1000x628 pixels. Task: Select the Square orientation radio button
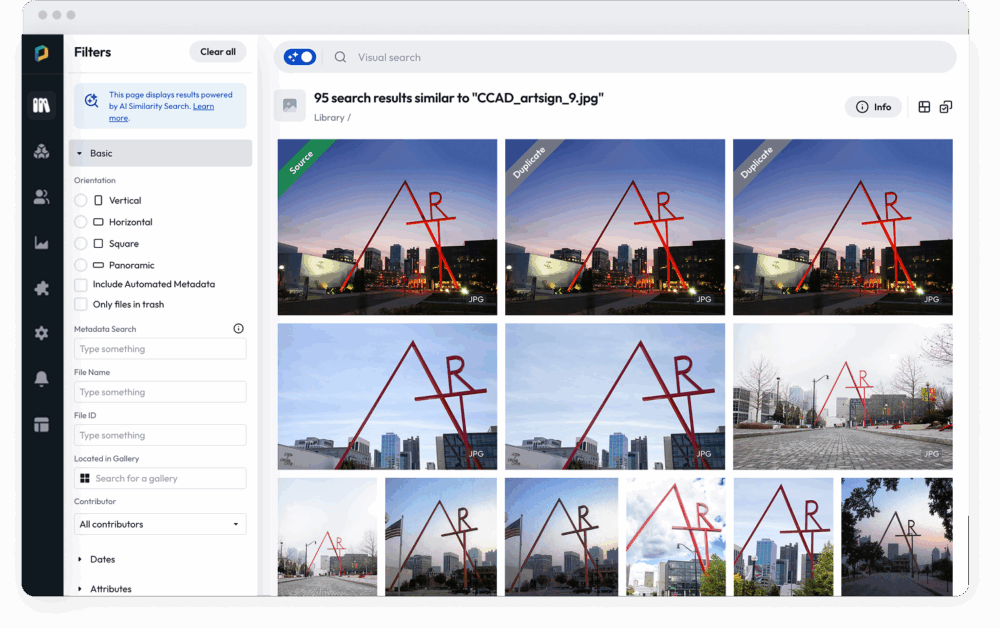[x=80, y=244]
